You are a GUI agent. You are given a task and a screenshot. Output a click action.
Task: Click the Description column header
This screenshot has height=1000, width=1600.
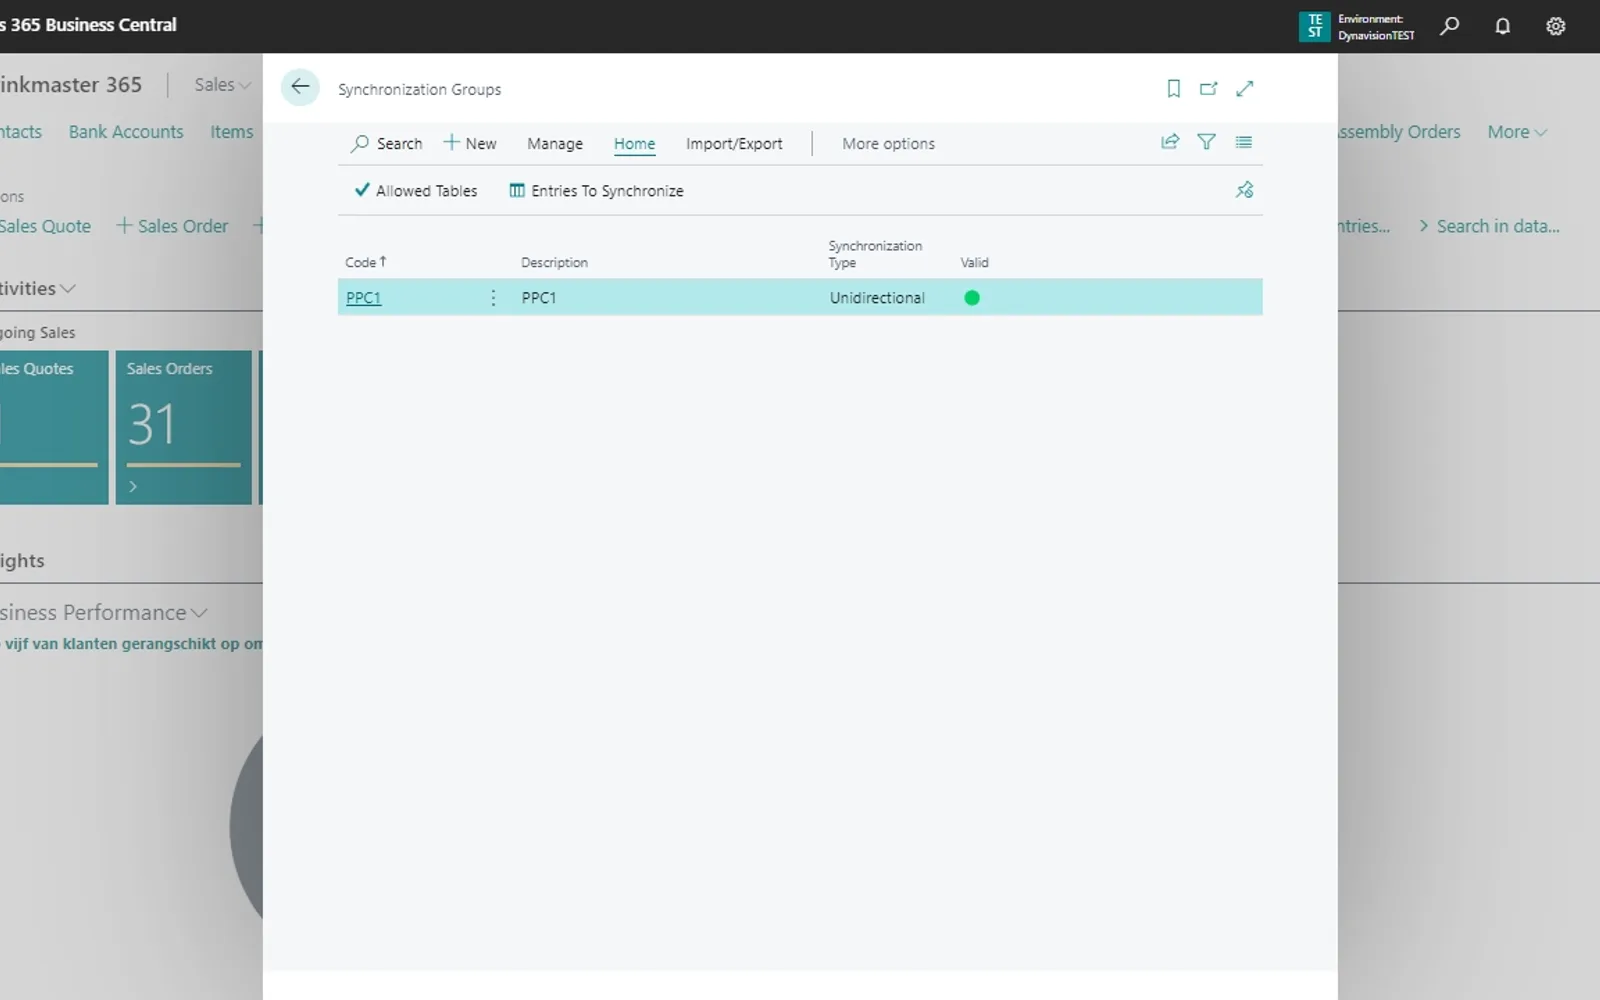[554, 263]
